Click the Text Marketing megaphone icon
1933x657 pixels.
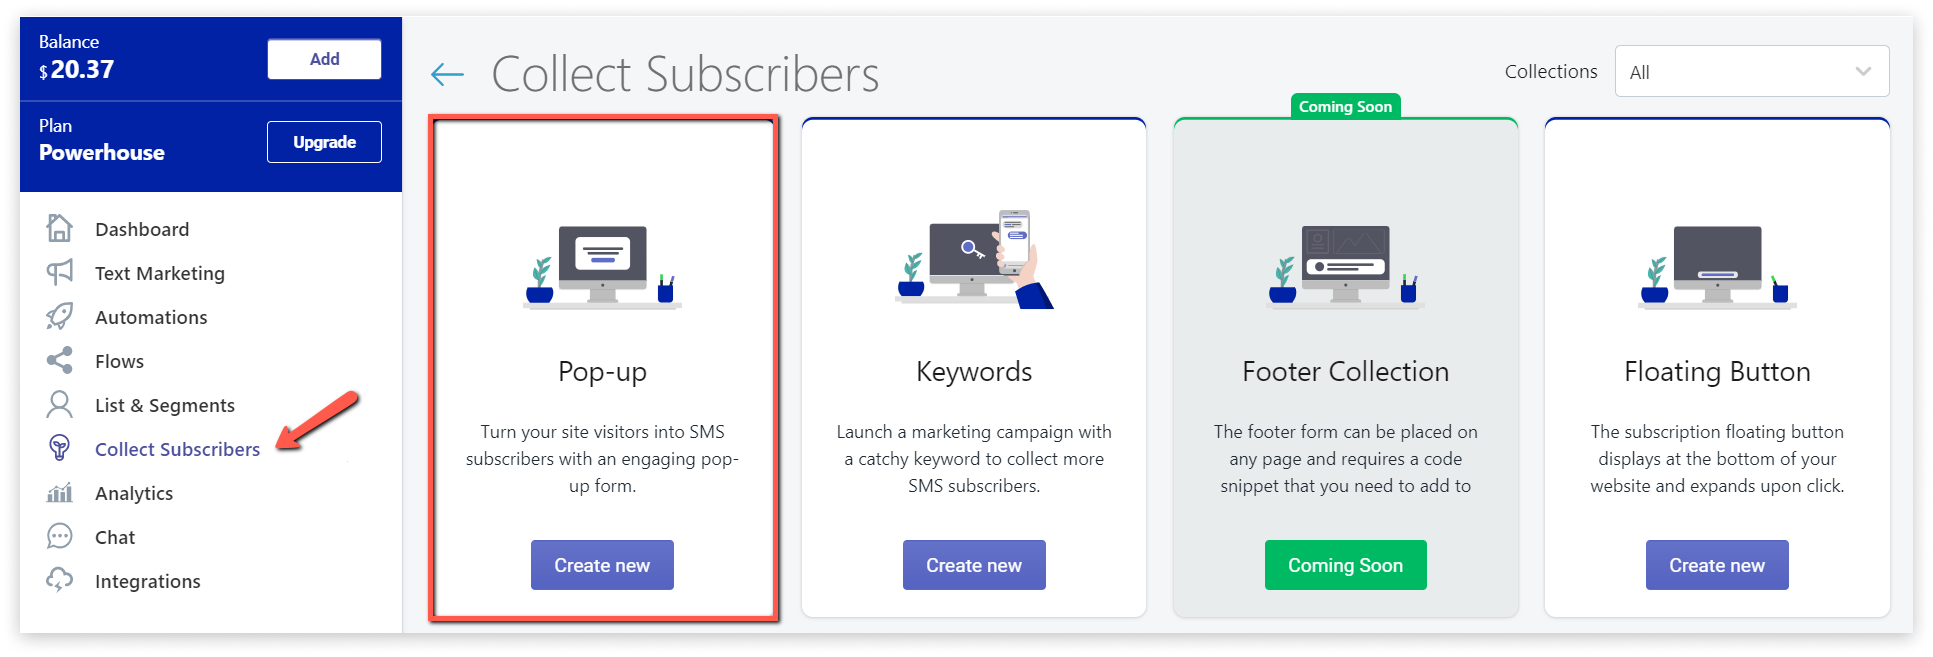[60, 272]
